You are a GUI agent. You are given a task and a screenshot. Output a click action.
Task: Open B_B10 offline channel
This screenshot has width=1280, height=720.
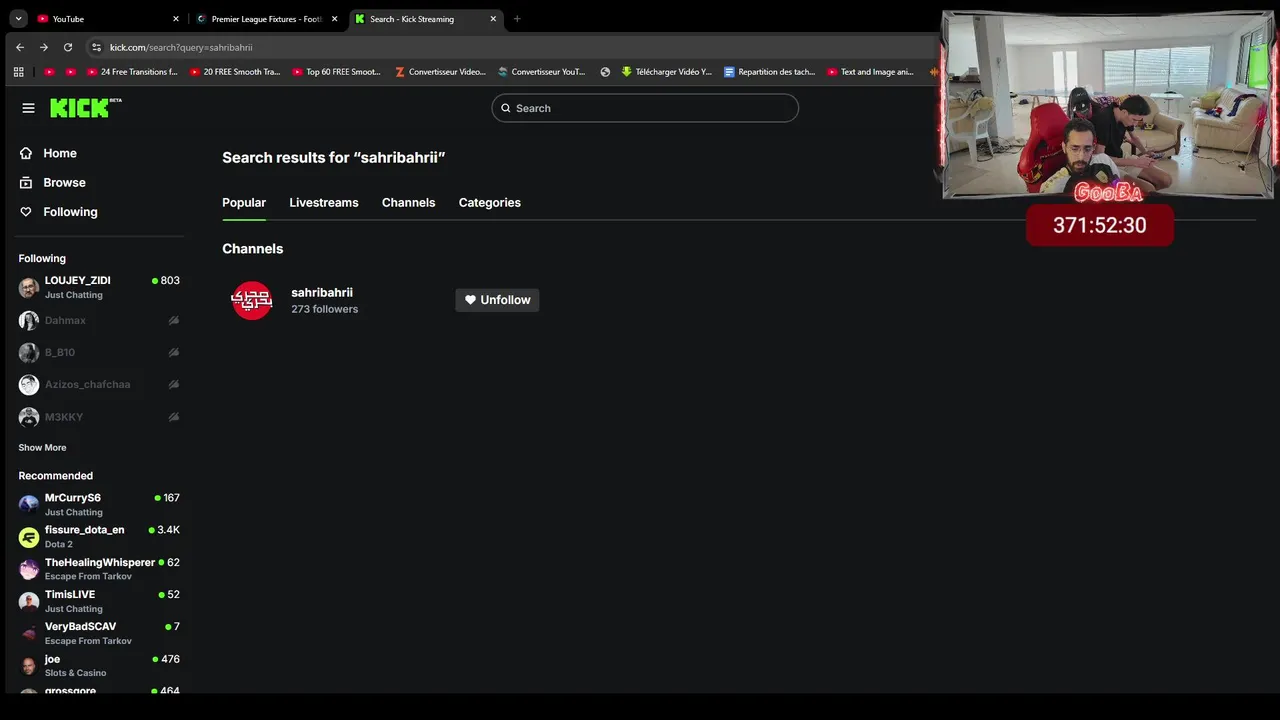[99, 352]
